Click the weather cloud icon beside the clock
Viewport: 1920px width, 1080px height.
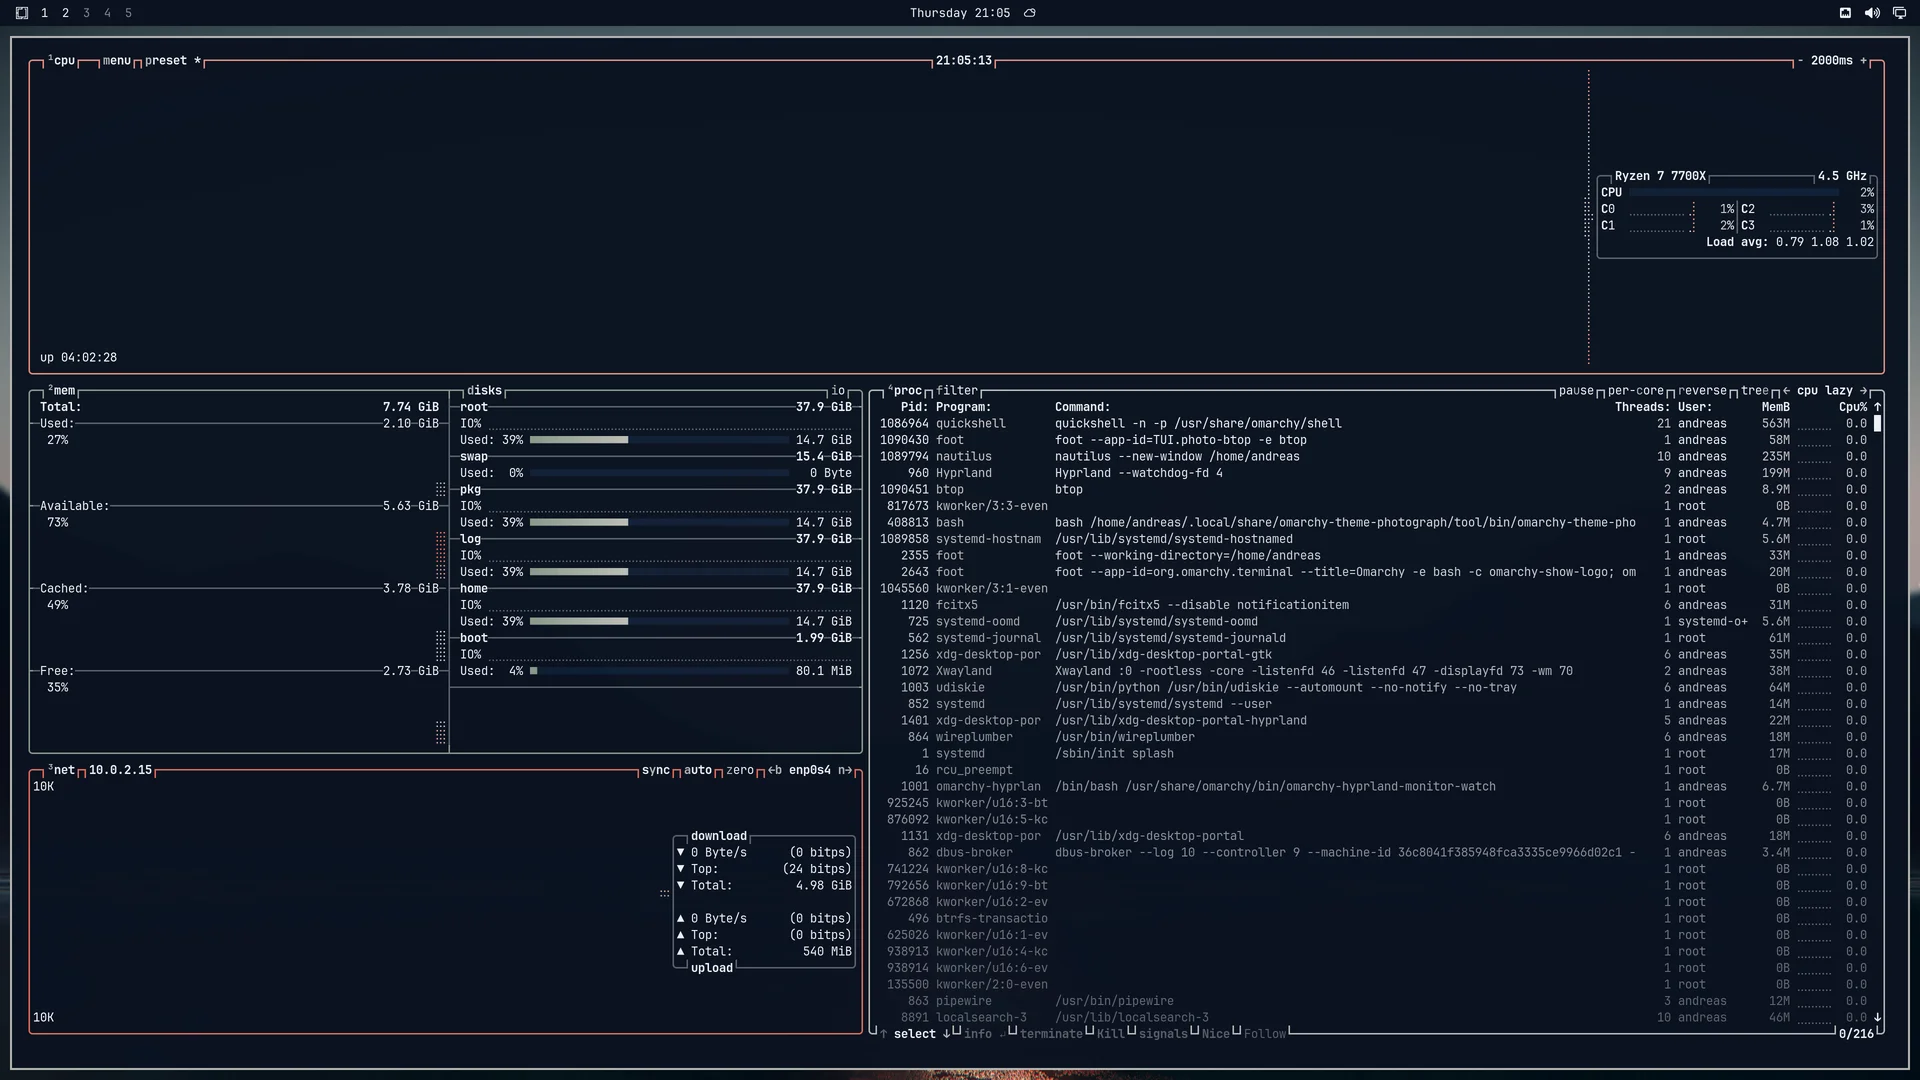tap(1029, 13)
